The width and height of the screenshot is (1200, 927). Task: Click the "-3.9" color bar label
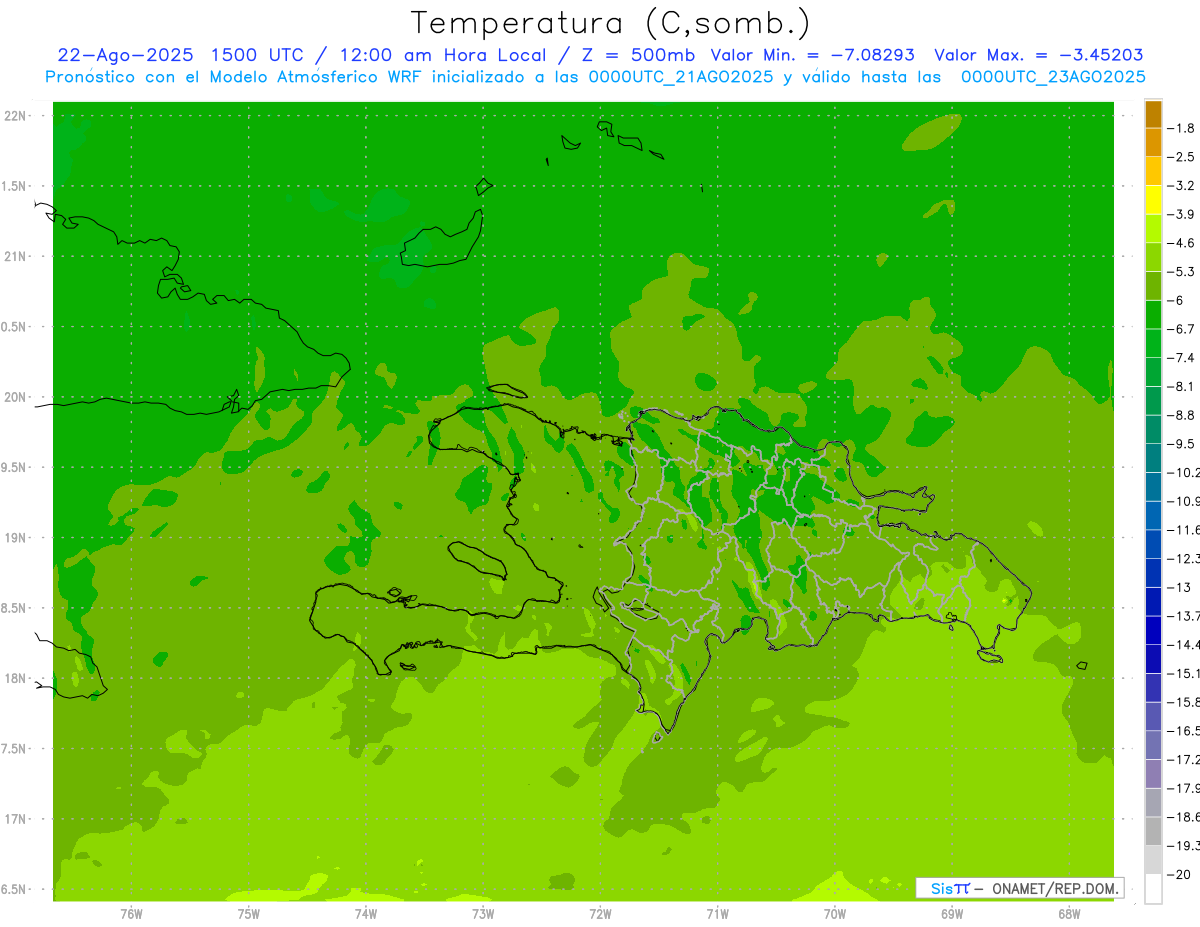click(x=1183, y=214)
